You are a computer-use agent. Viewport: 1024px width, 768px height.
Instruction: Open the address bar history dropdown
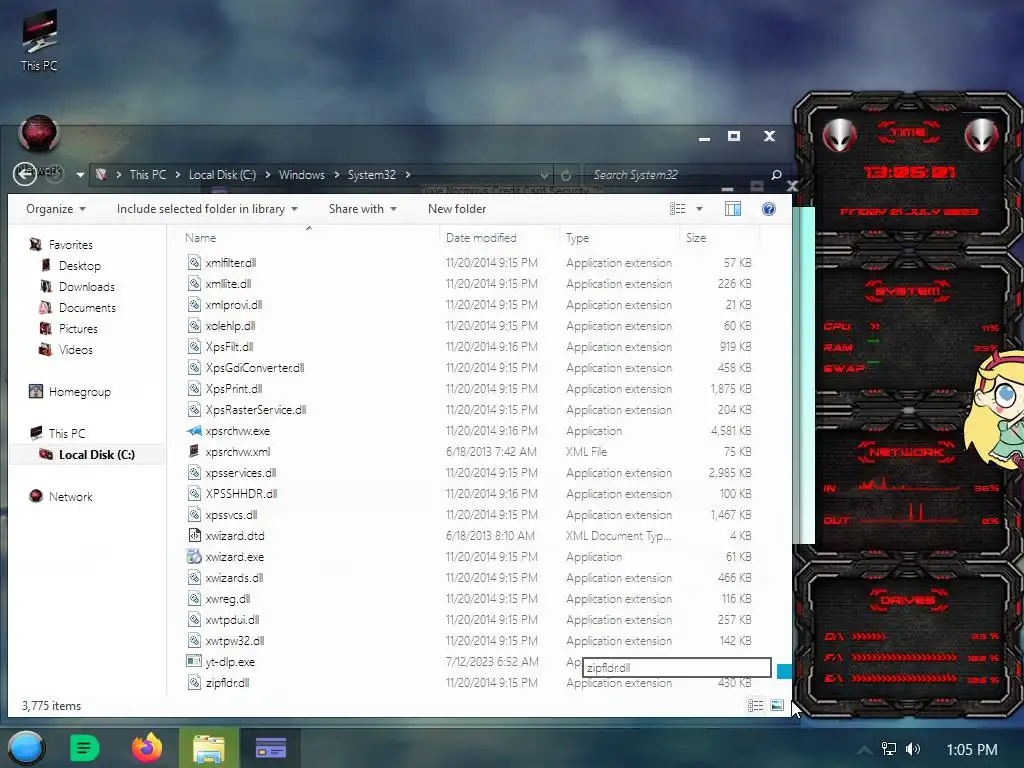tap(544, 175)
